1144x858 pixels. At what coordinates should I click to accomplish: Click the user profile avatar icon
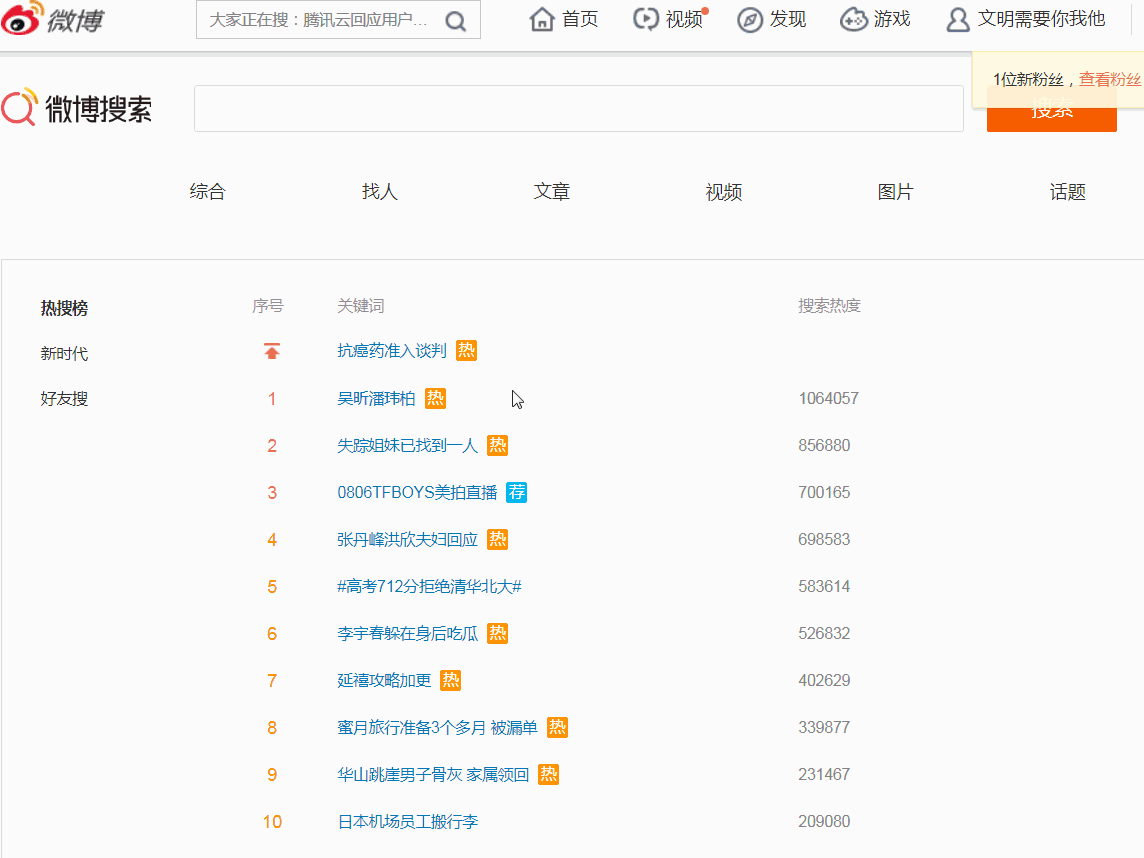958,20
